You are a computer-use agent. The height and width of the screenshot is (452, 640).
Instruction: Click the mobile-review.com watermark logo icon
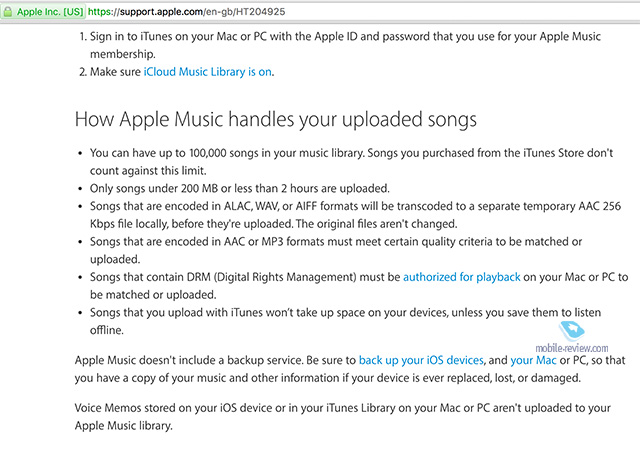click(x=572, y=331)
